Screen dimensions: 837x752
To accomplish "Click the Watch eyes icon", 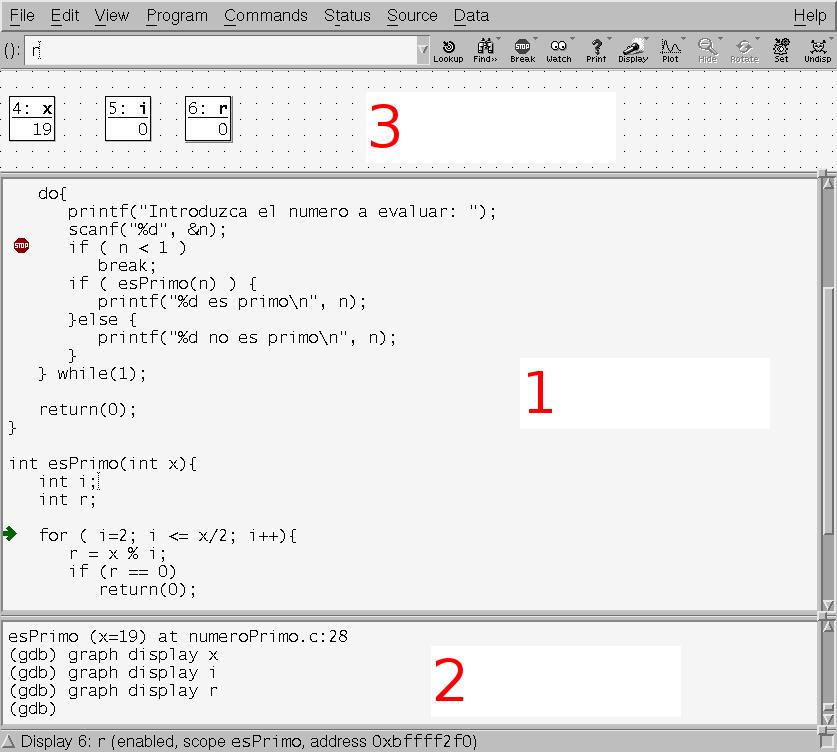I will click(559, 50).
